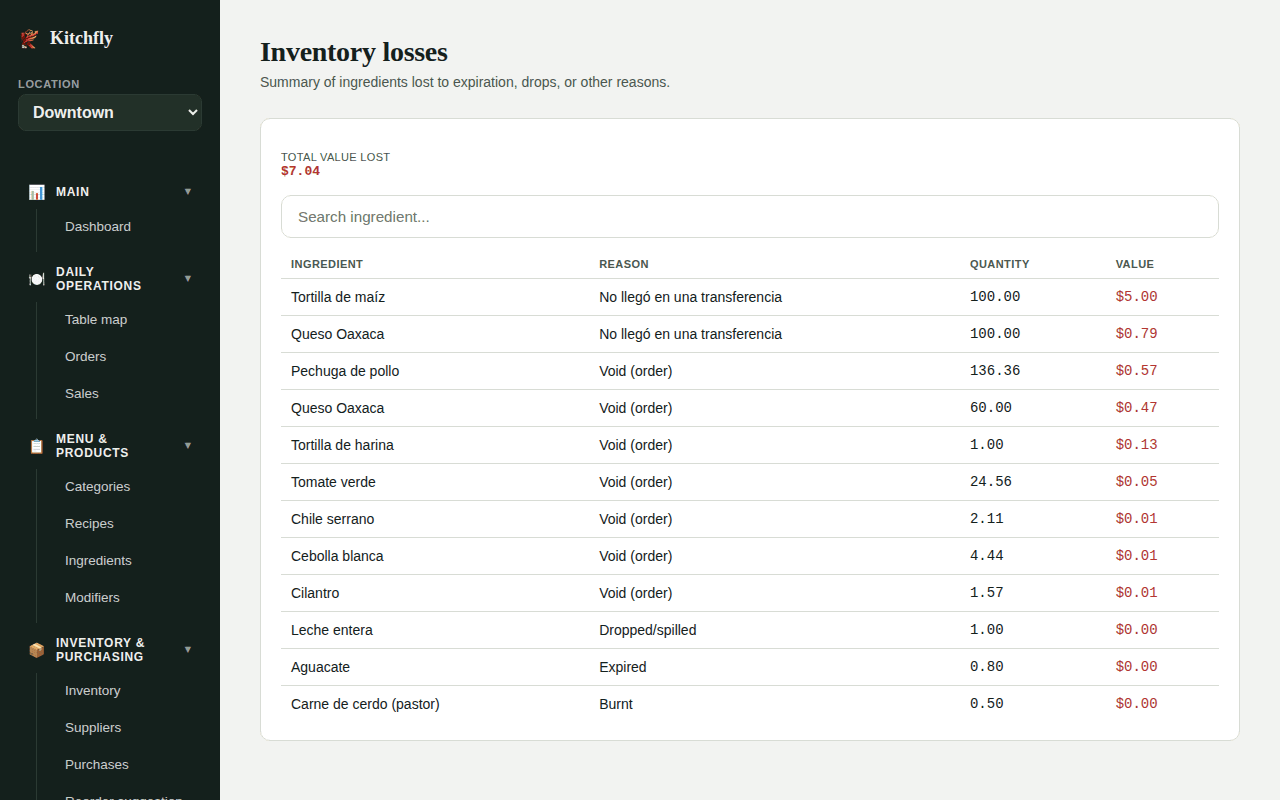Click the Reason column header
This screenshot has width=1280, height=800.
point(624,265)
